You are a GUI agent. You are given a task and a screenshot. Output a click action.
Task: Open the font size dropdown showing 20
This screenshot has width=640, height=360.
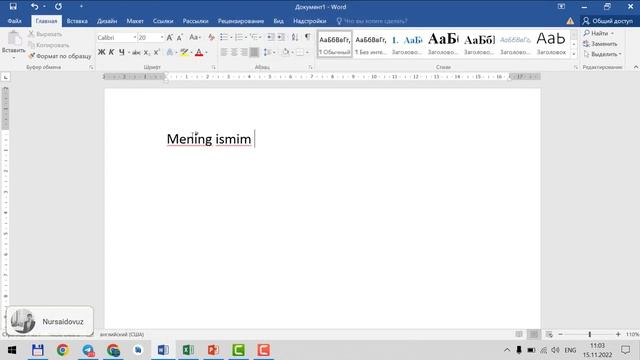tap(162, 38)
